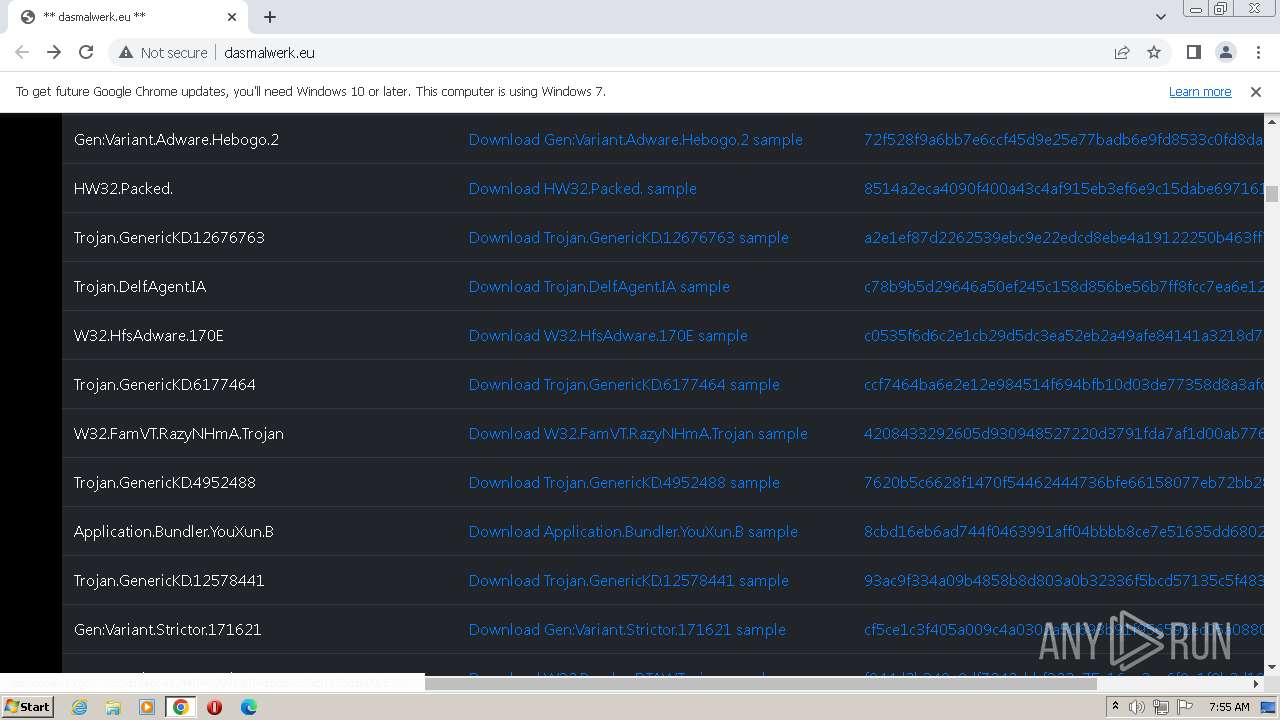Open hash link starting with a2e1ef87d2262539

coord(1064,238)
